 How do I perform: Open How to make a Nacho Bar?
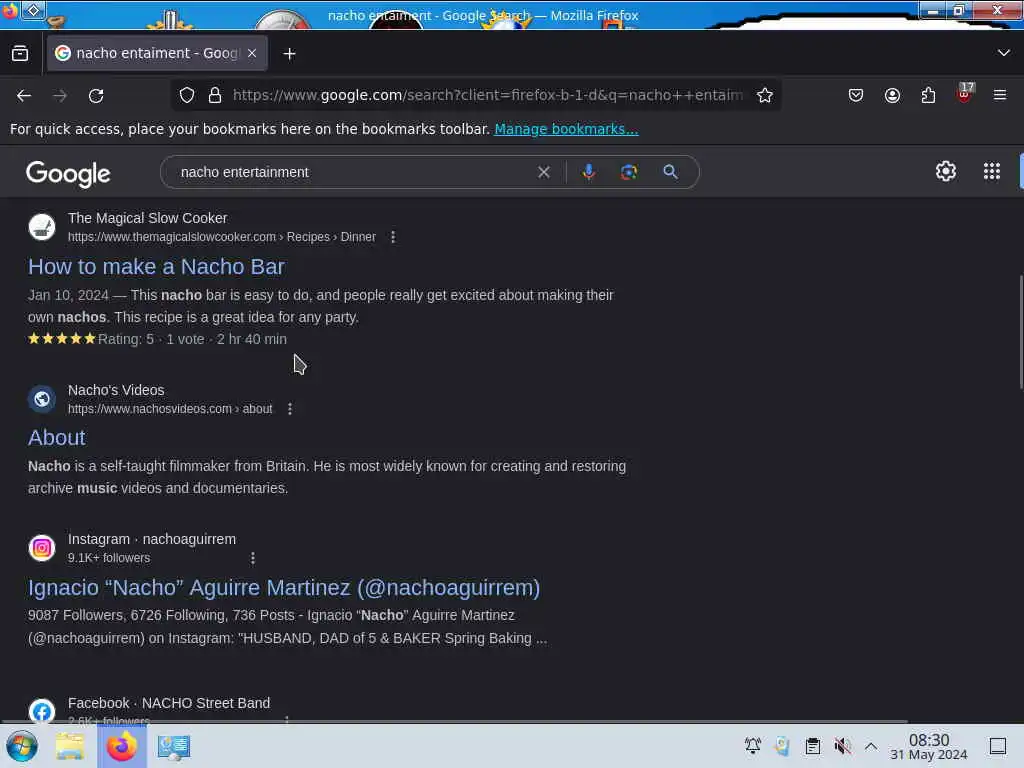pyautogui.click(x=156, y=266)
